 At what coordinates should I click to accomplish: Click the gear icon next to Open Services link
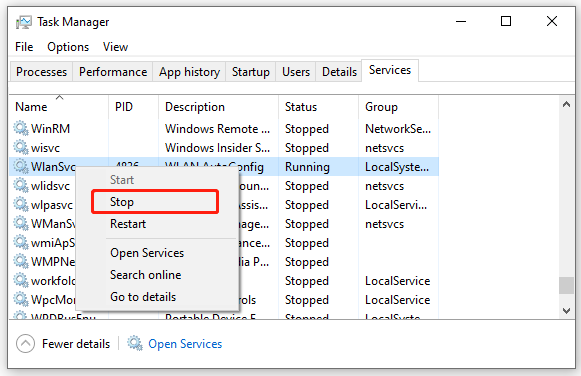[135, 343]
